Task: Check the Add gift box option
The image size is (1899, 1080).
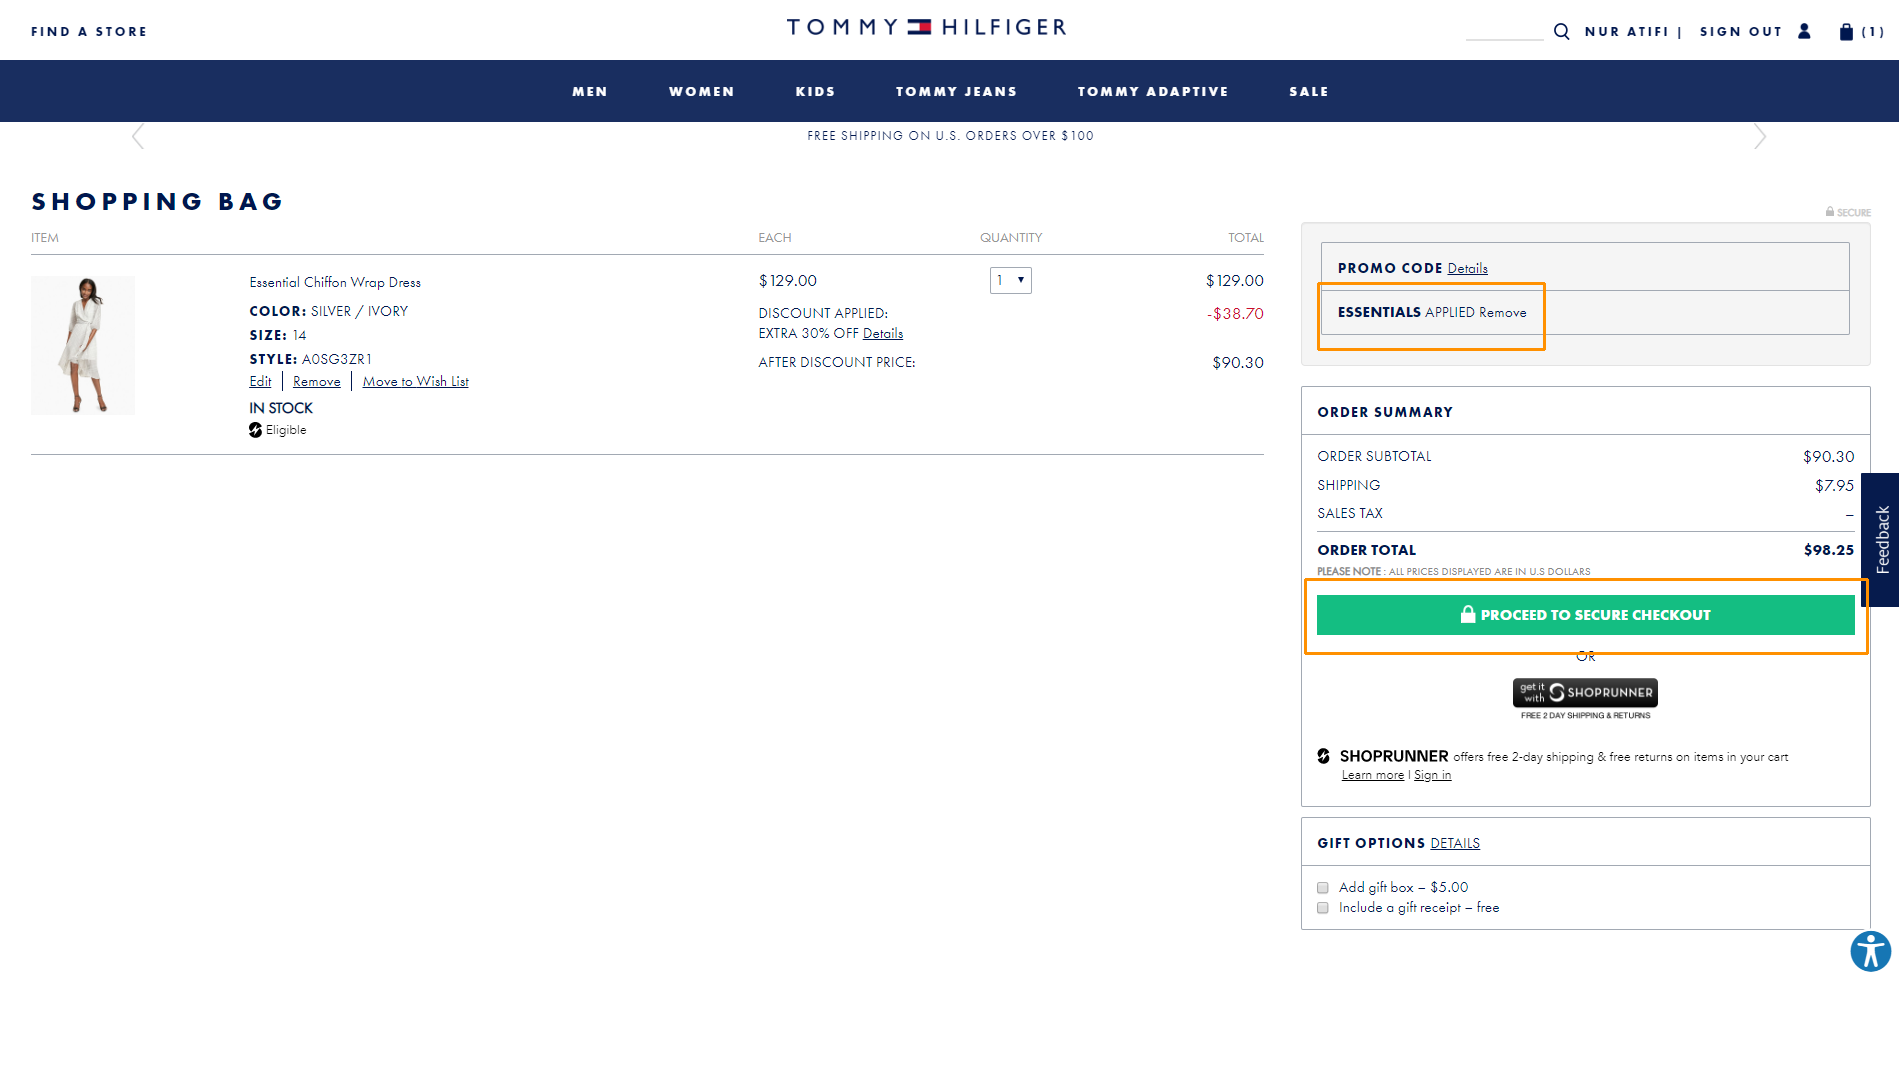Action: pyautogui.click(x=1323, y=888)
